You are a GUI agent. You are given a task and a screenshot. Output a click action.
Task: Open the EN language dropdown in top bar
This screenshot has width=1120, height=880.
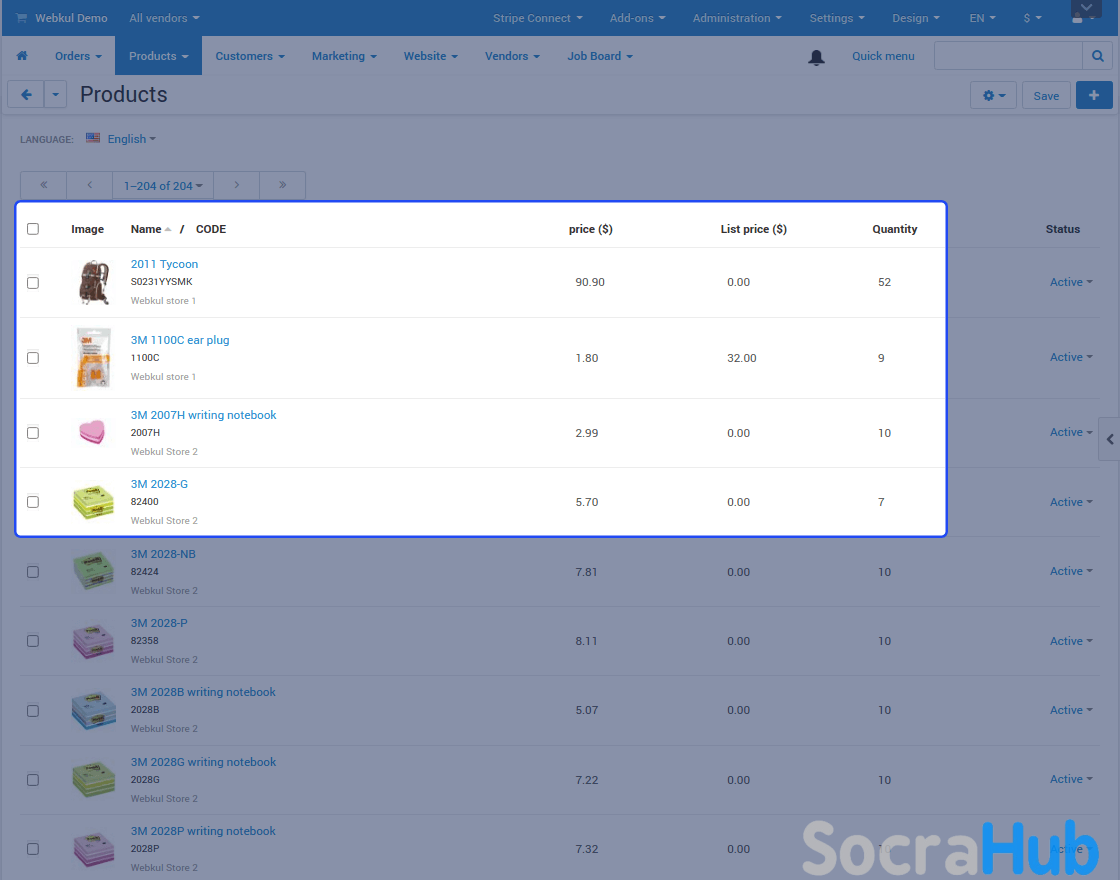tap(982, 18)
